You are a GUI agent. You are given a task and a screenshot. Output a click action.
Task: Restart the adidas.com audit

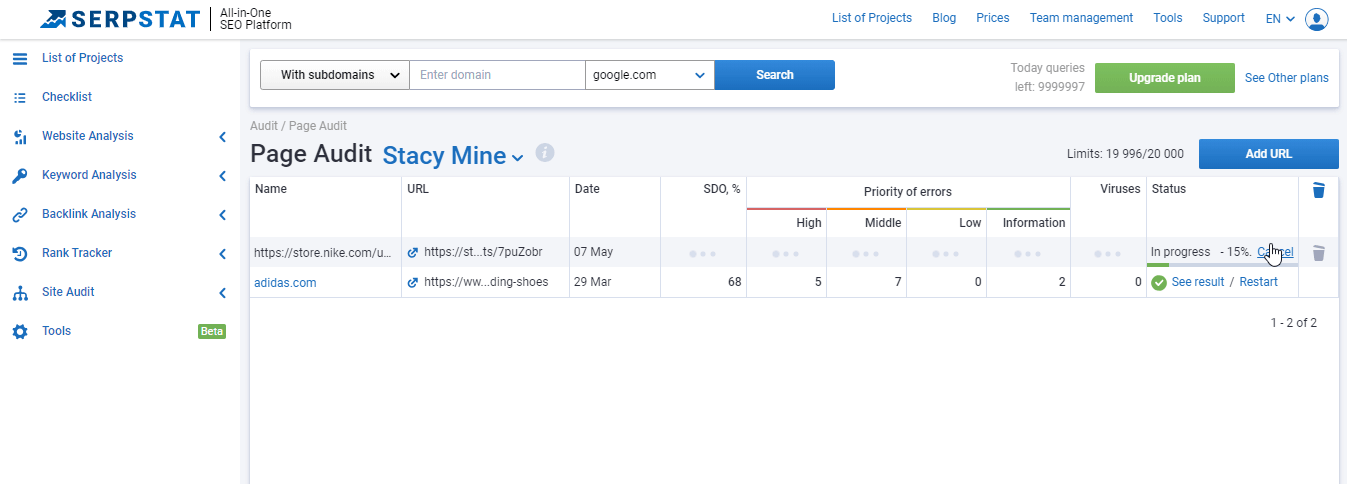click(x=1259, y=282)
